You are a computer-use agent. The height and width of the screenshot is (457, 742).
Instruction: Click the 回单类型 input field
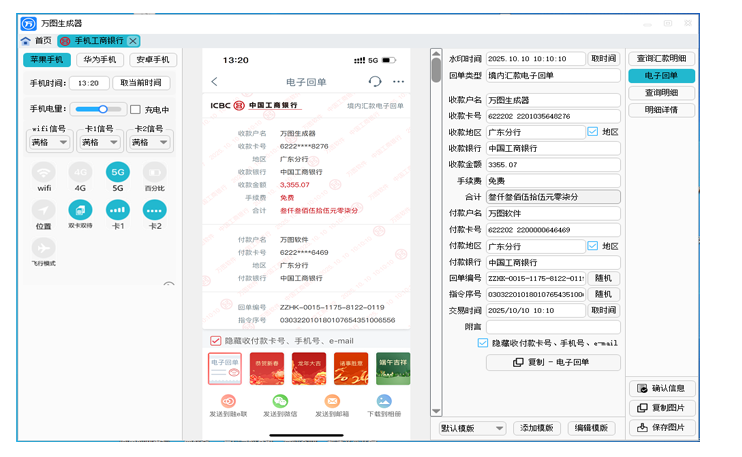[553, 76]
